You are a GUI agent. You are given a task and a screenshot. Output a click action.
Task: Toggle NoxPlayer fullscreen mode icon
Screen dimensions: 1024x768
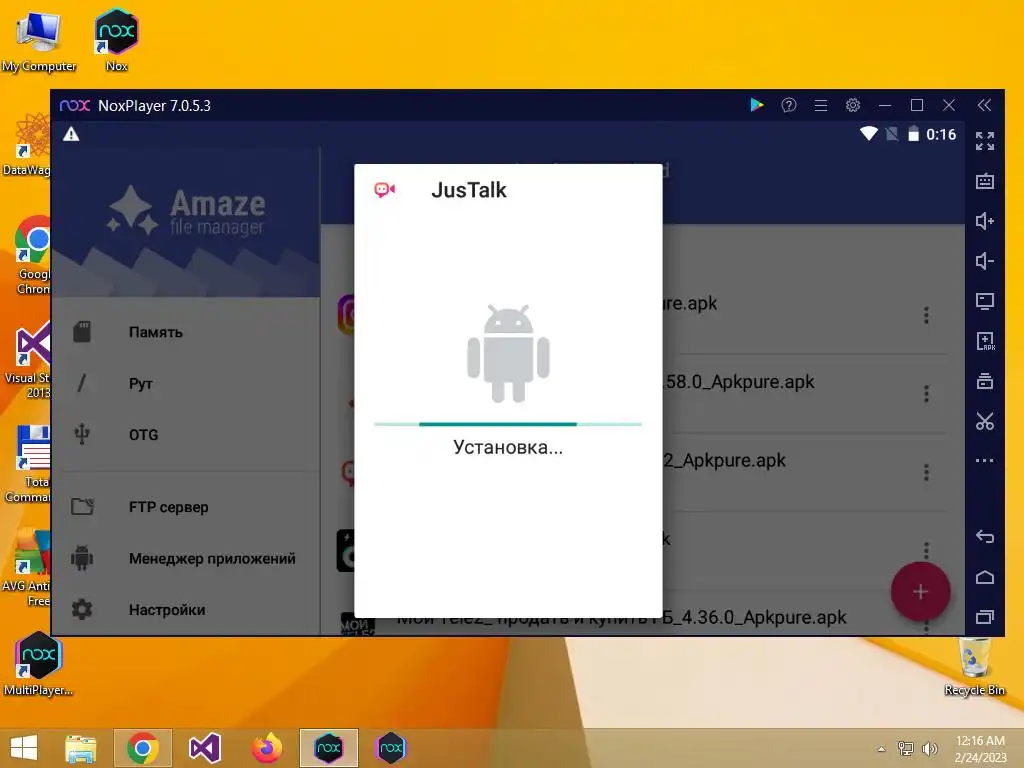(985, 140)
